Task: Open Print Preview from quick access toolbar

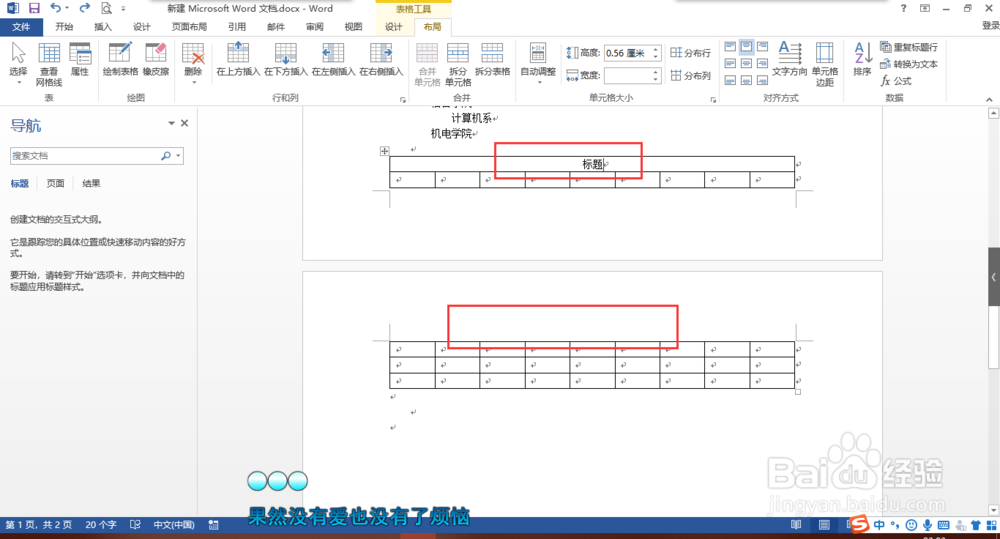Action: click(x=106, y=8)
